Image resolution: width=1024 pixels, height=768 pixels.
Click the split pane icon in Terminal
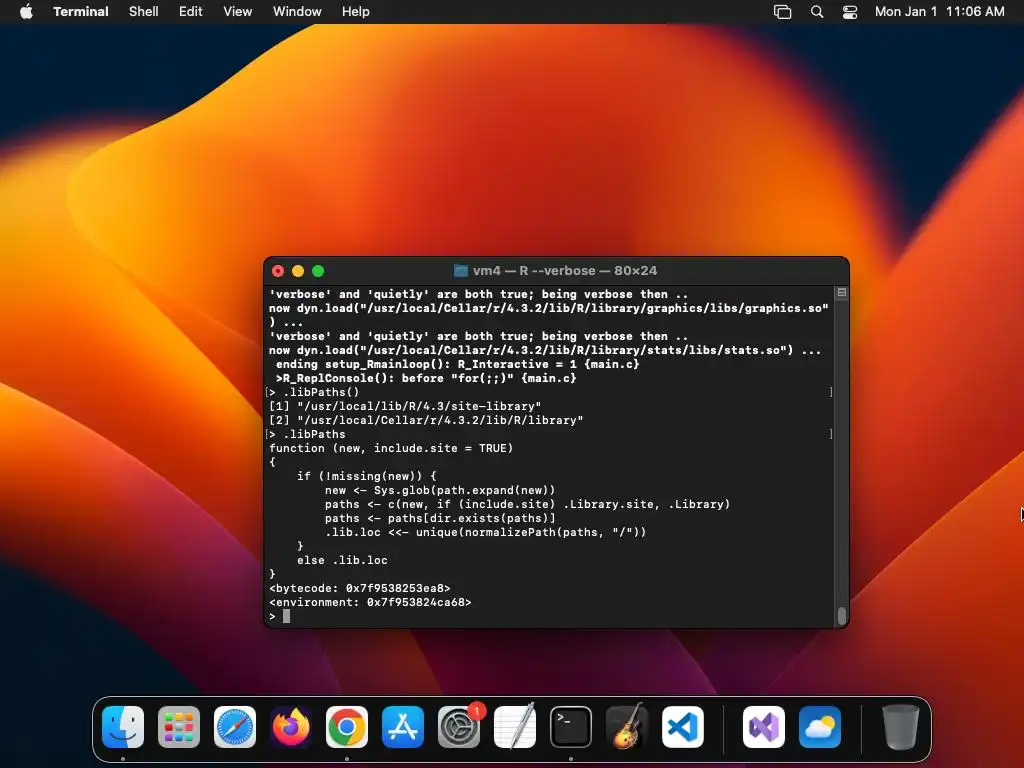coord(842,293)
